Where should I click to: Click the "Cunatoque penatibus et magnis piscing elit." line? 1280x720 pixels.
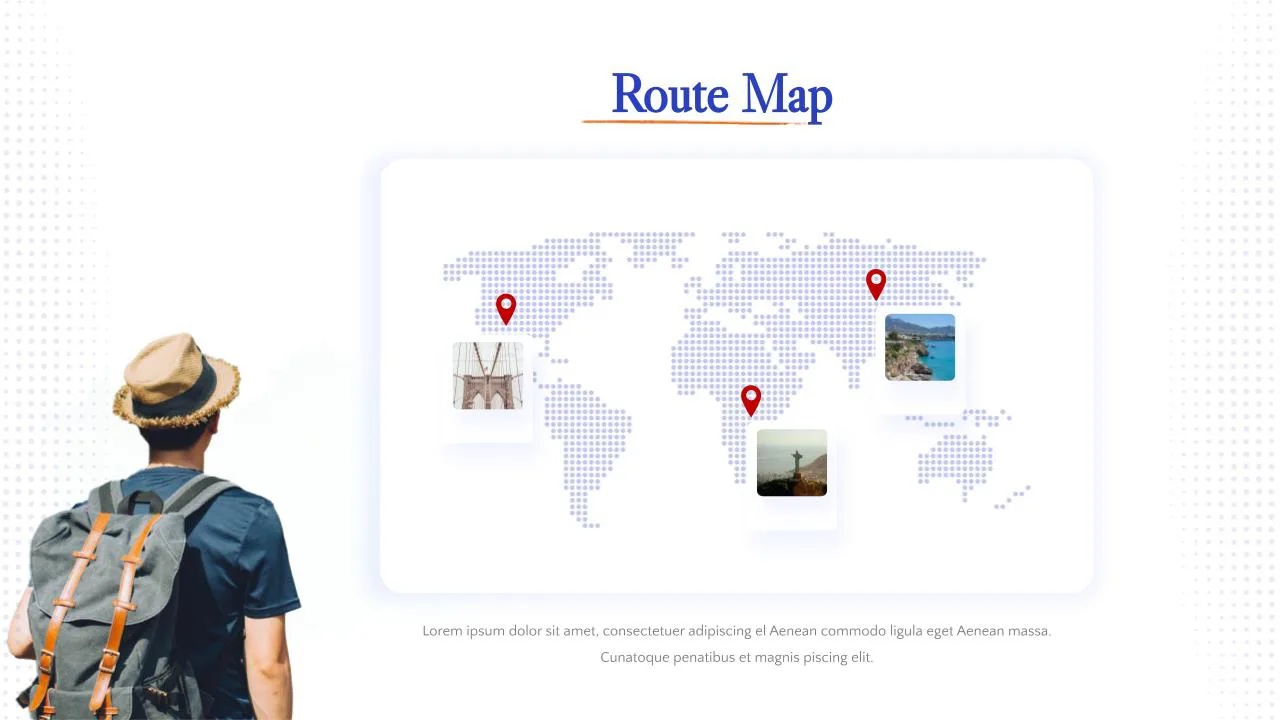pyautogui.click(x=737, y=657)
